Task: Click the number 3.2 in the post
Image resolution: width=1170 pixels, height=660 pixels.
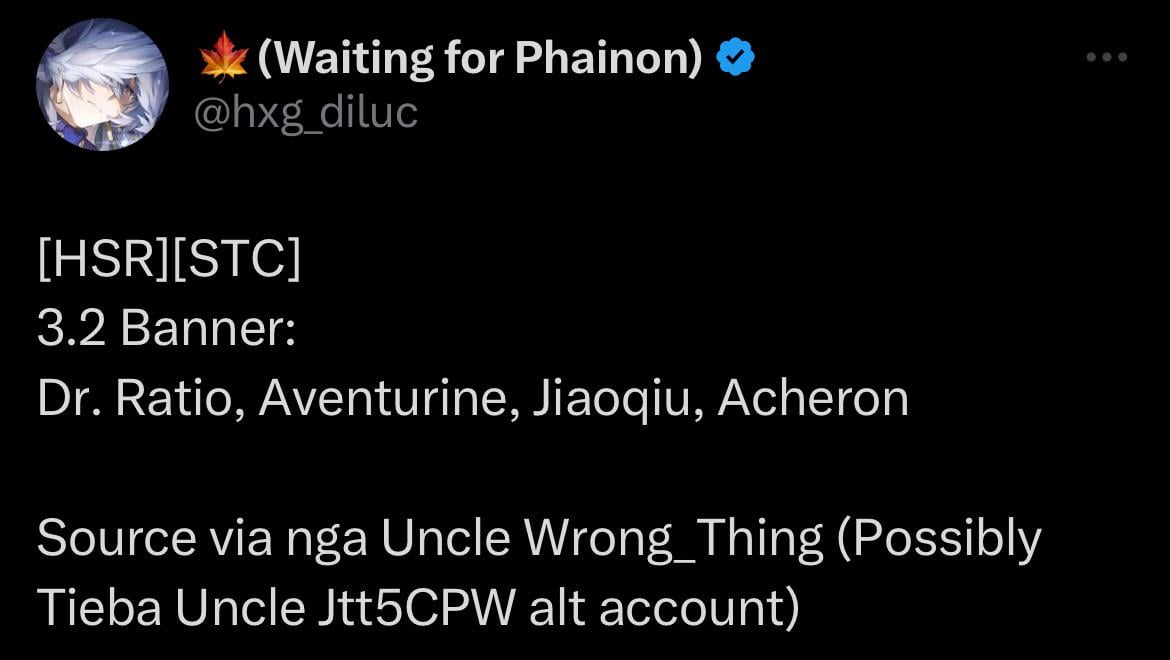Action: click(x=72, y=329)
